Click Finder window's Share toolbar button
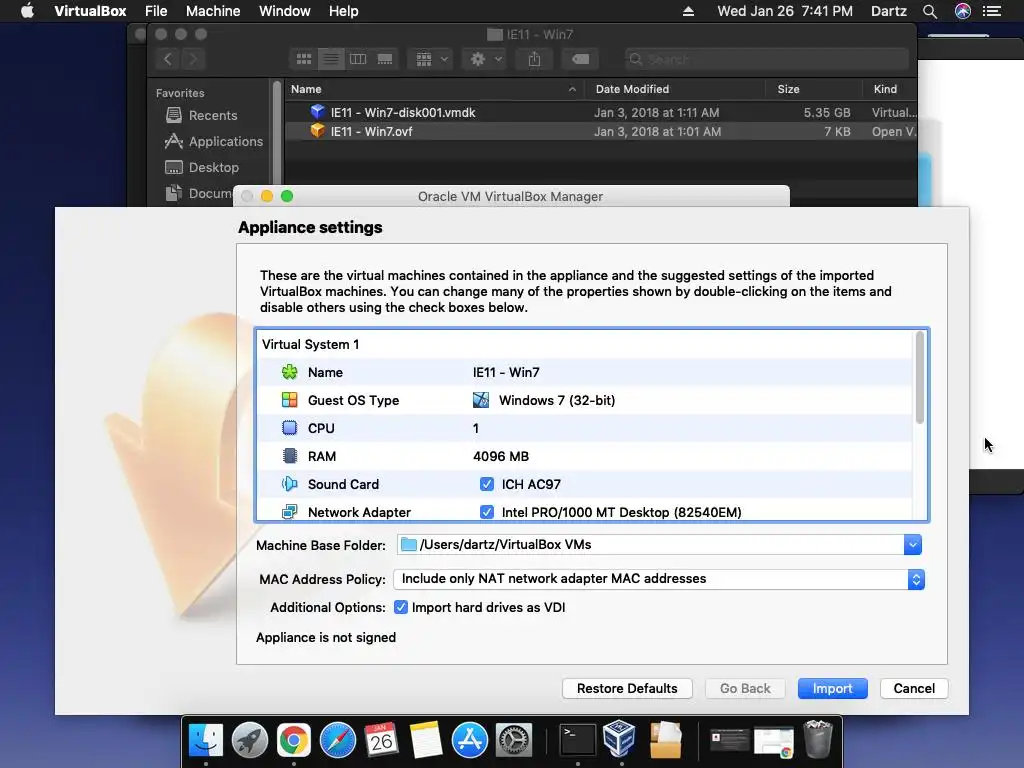 [x=534, y=59]
